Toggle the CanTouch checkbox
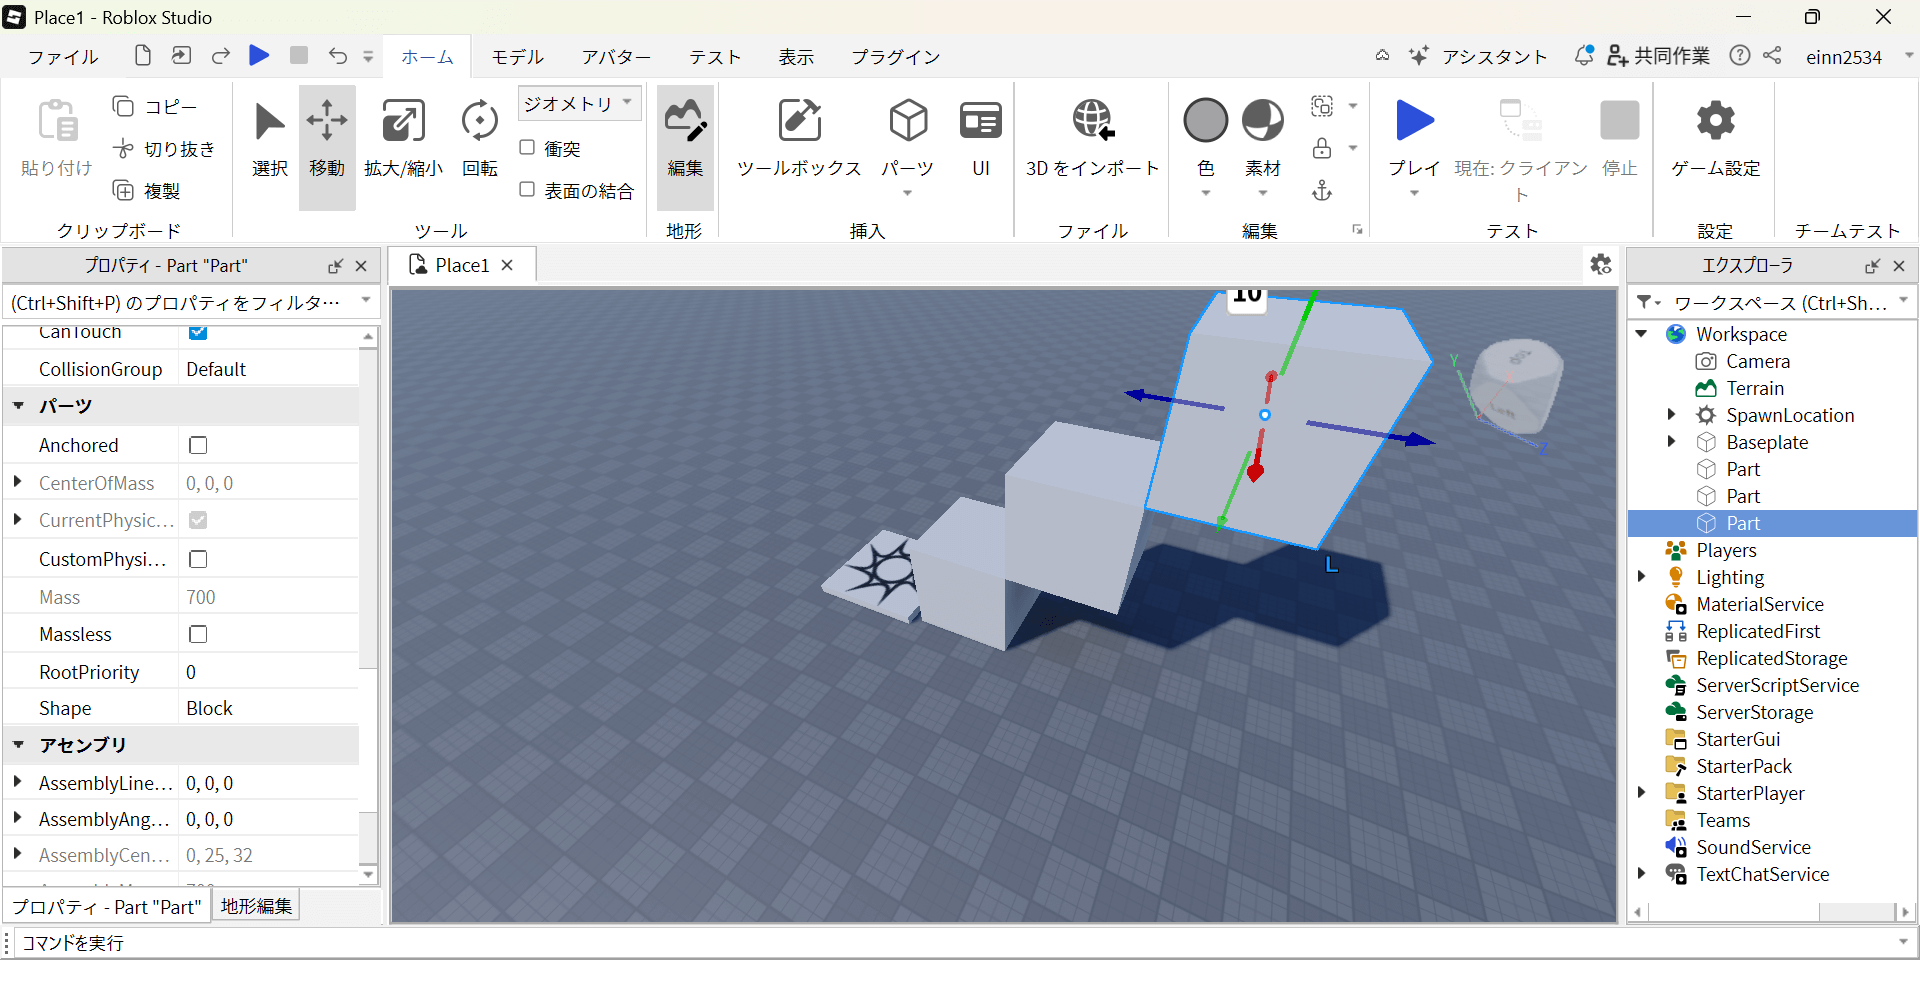This screenshot has height=1008, width=1920. click(198, 332)
